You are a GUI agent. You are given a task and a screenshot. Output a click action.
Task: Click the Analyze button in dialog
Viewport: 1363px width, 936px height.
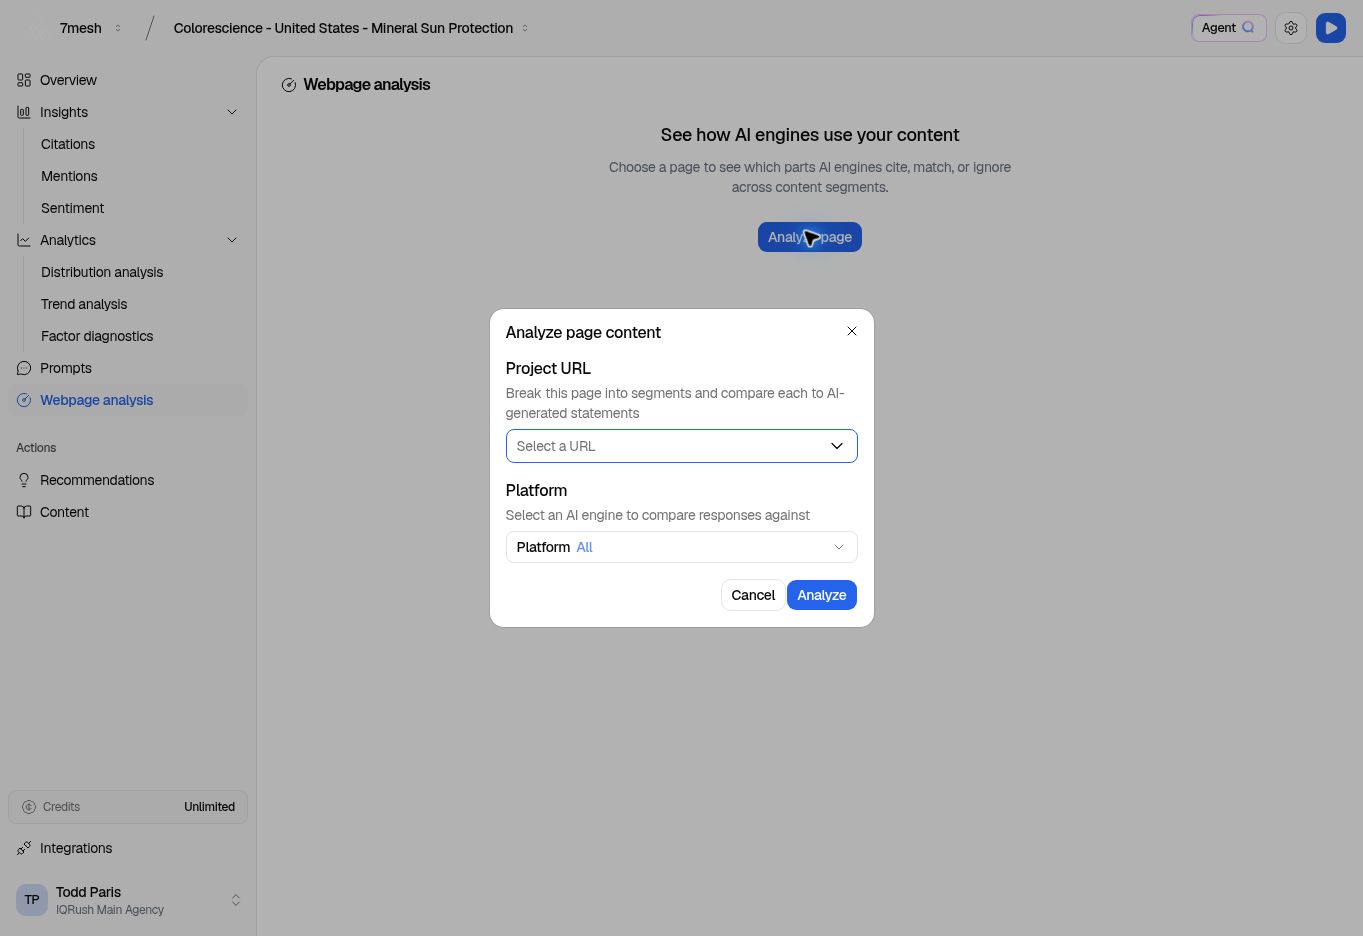821,595
